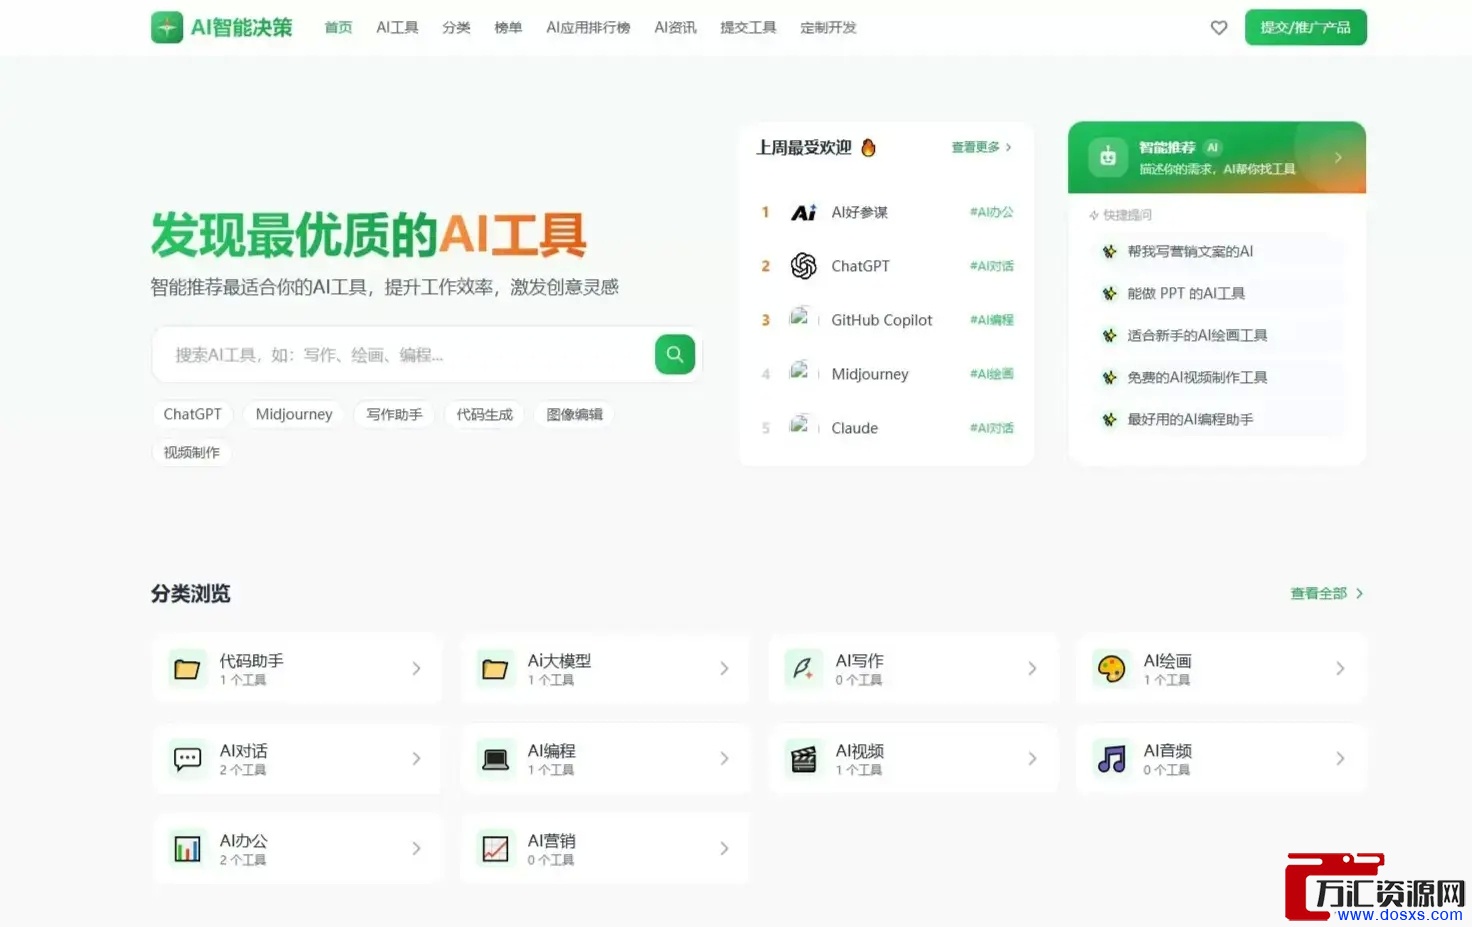1472x927 pixels.
Task: Click the AI好参谋 logo icon
Action: point(804,212)
